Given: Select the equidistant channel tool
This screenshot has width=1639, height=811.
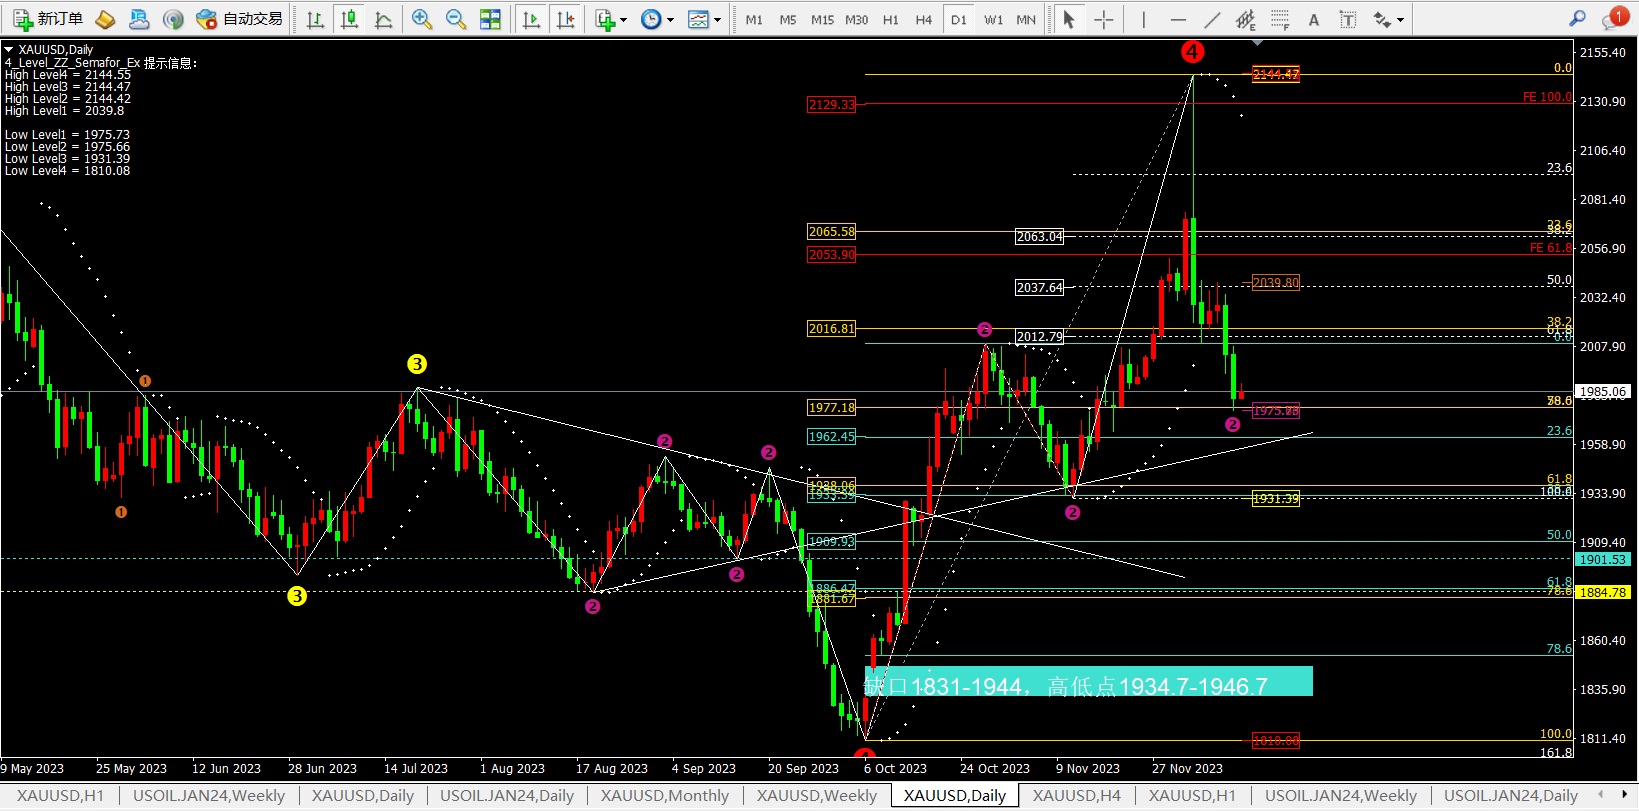Looking at the screenshot, I should pos(1245,19).
